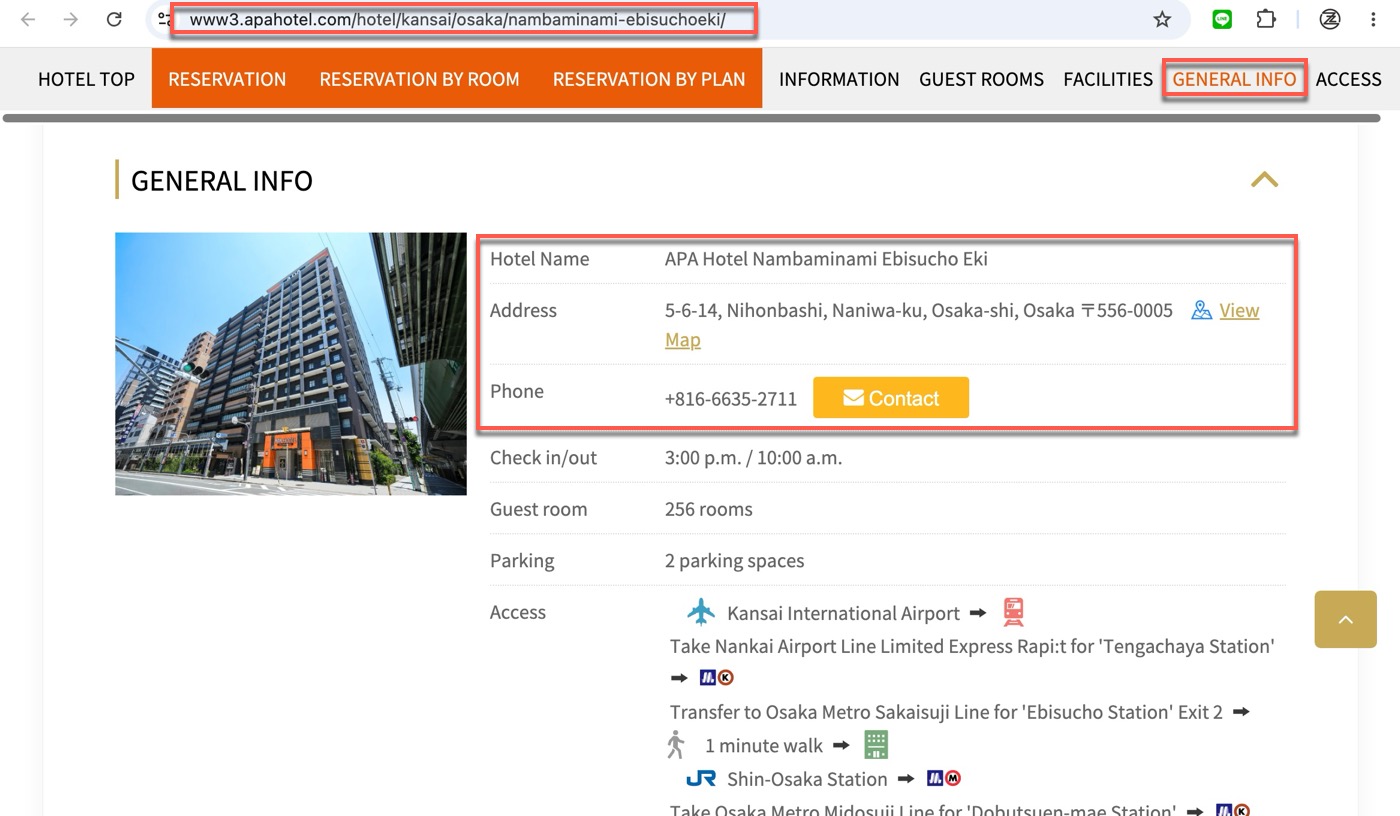The width and height of the screenshot is (1400, 816).
Task: Open the LINE extension icon
Action: 1222,19
